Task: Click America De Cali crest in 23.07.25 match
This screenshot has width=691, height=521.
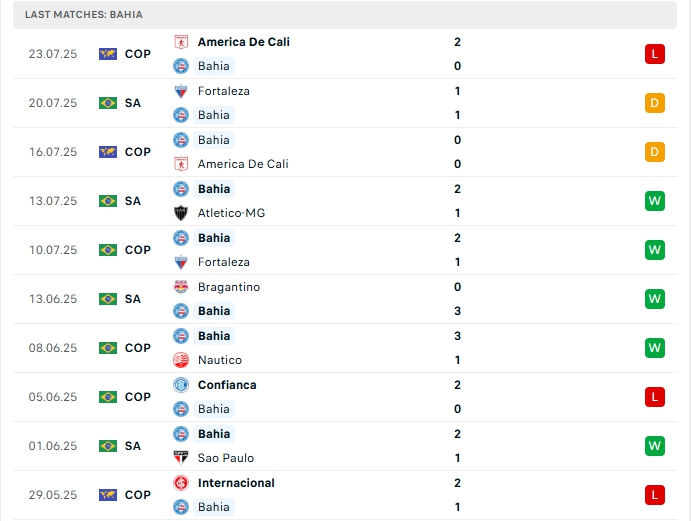Action: (x=181, y=42)
